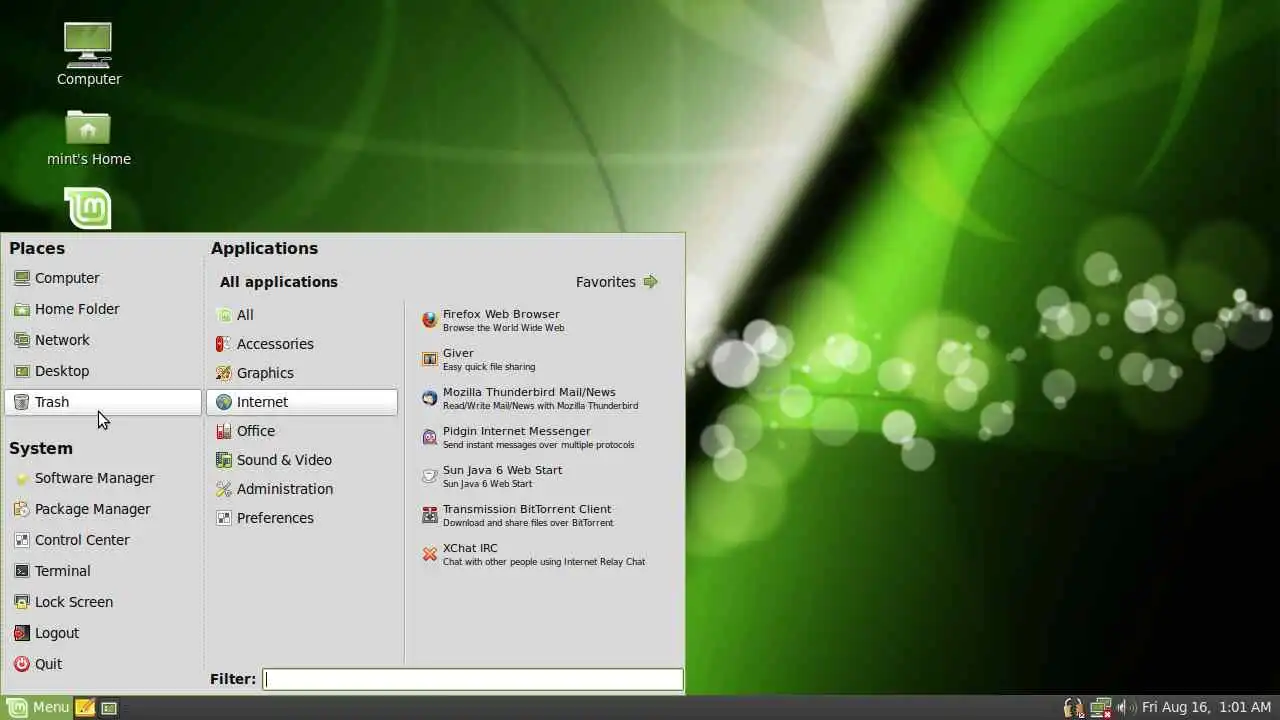
Task: Click Quit in System list
Action: [103, 664]
